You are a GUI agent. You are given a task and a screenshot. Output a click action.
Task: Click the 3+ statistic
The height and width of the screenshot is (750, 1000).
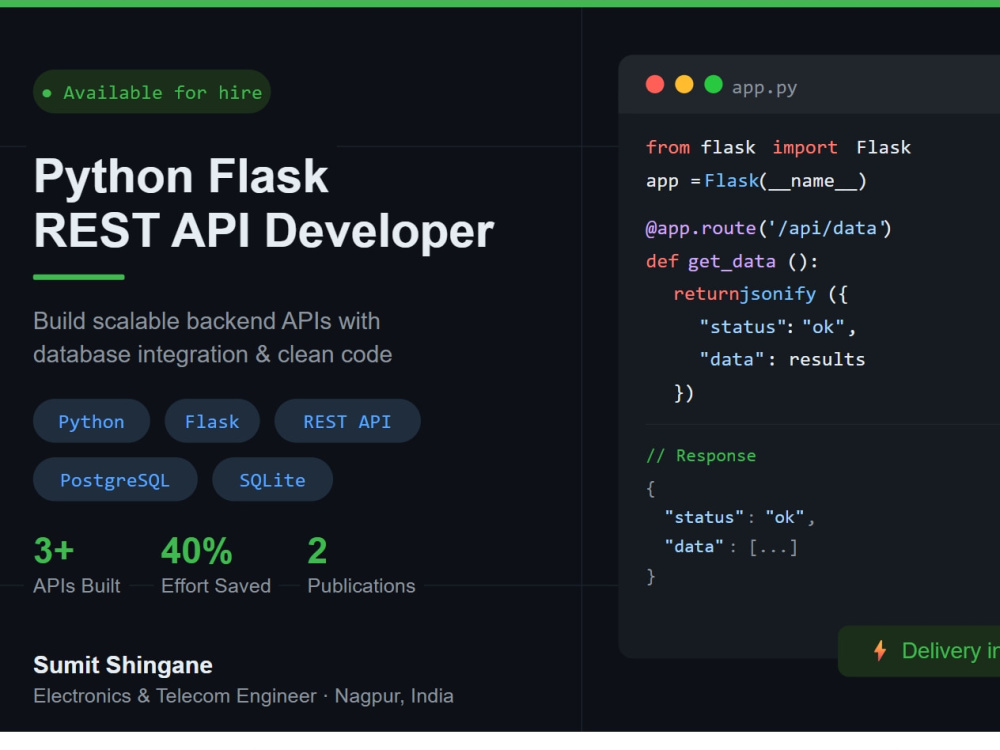[54, 550]
